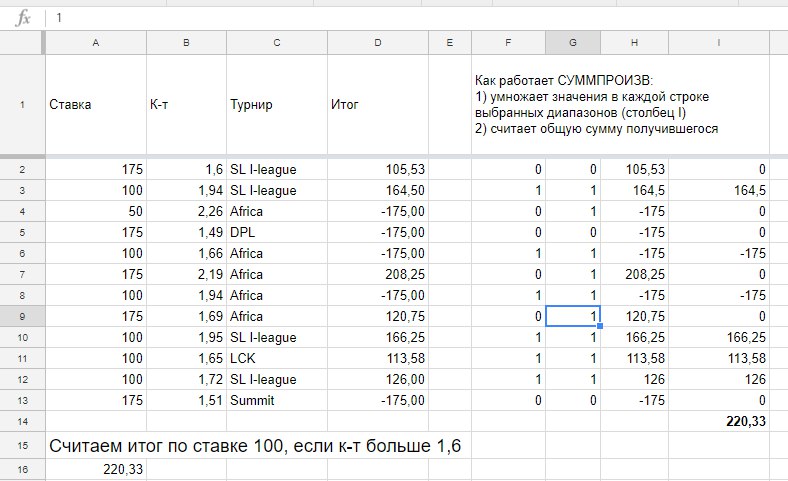Click cell A16 showing 220,33
This screenshot has height=481, width=788.
tap(95, 469)
